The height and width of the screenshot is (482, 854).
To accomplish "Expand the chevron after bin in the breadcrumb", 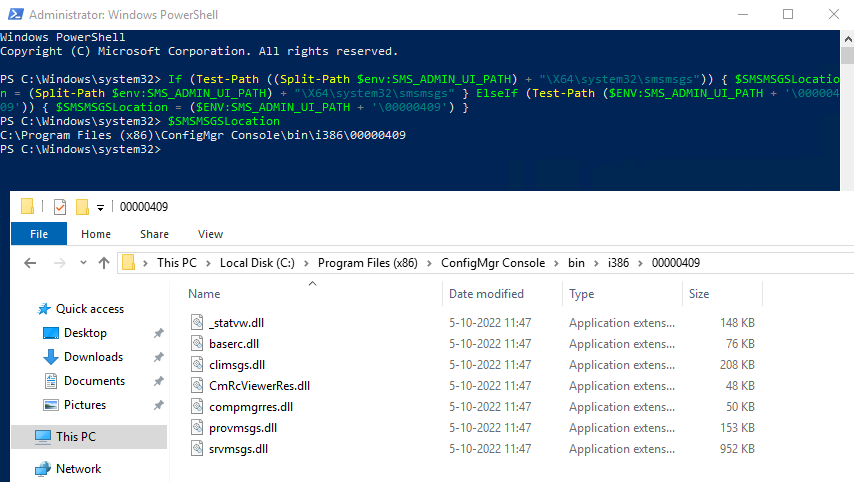I will tap(596, 263).
